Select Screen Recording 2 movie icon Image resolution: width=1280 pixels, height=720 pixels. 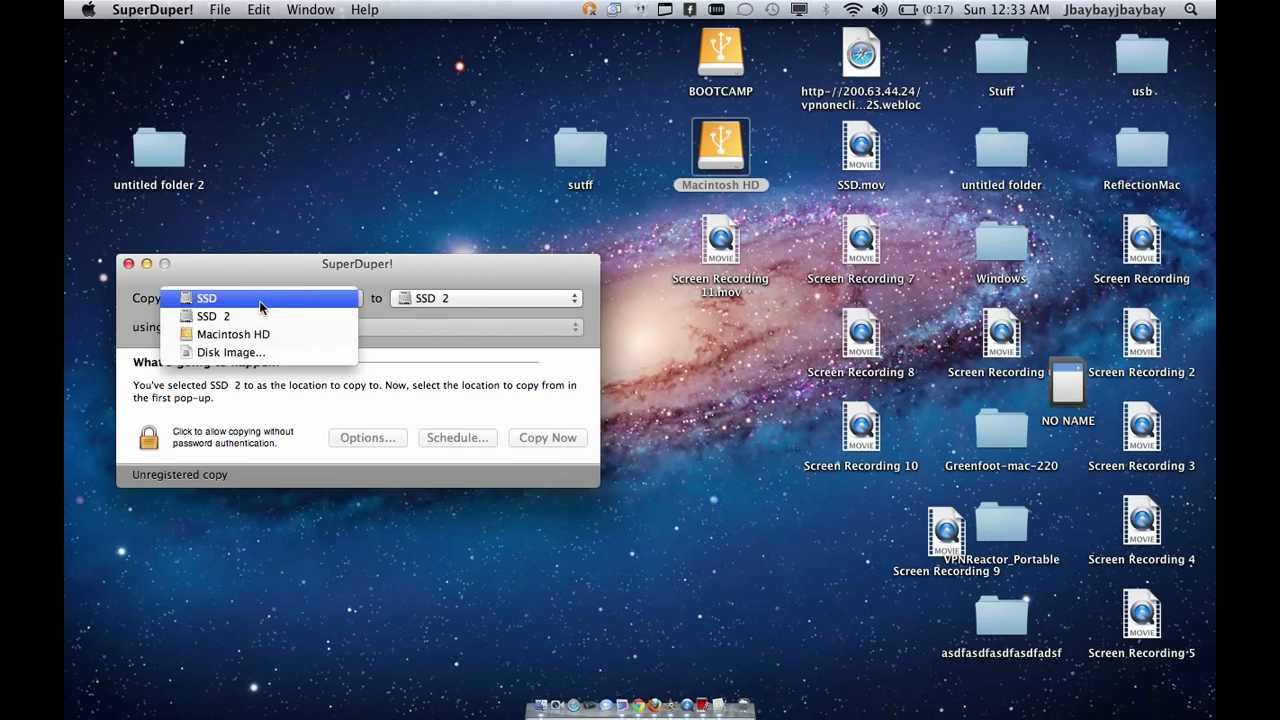[x=1141, y=333]
